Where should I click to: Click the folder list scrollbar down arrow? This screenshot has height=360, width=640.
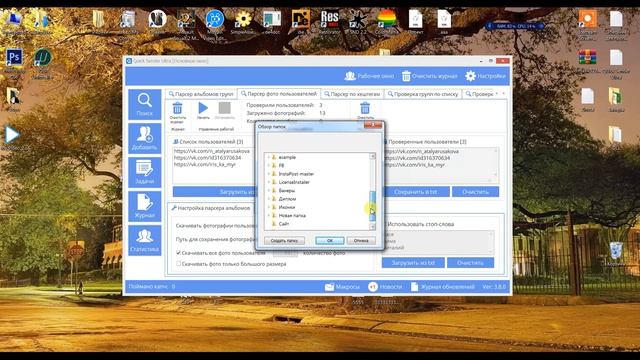[372, 227]
